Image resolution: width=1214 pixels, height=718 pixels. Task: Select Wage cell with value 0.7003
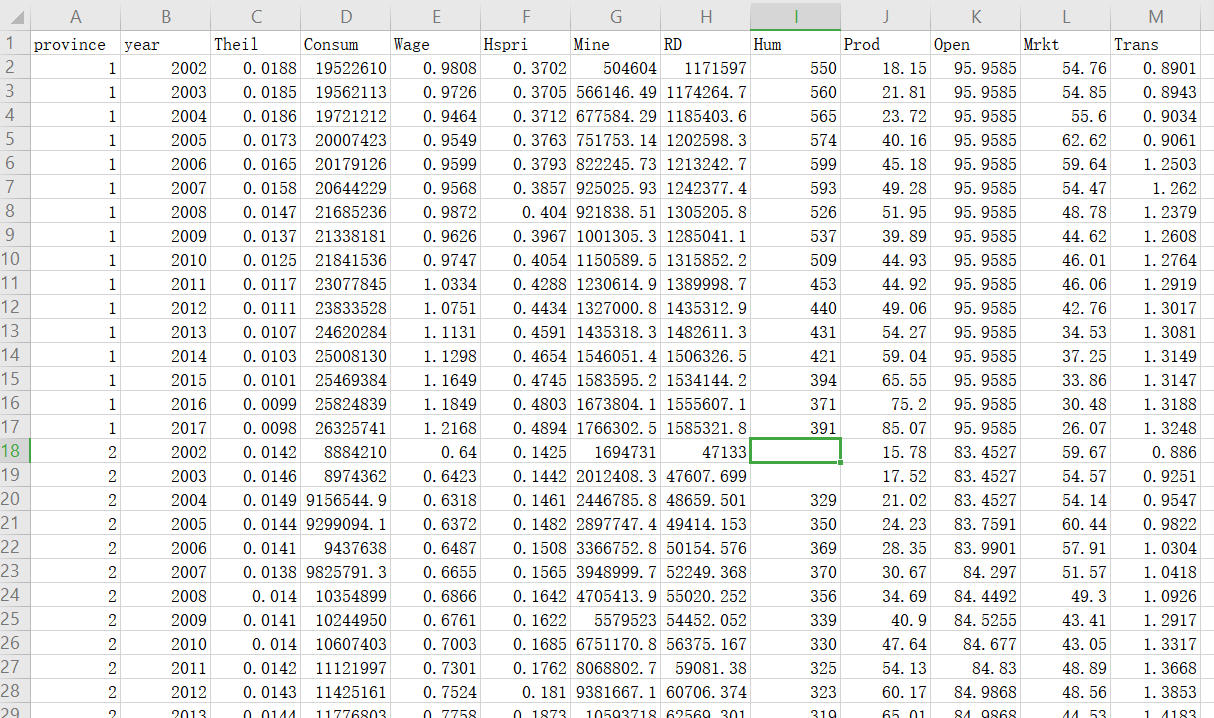click(436, 644)
